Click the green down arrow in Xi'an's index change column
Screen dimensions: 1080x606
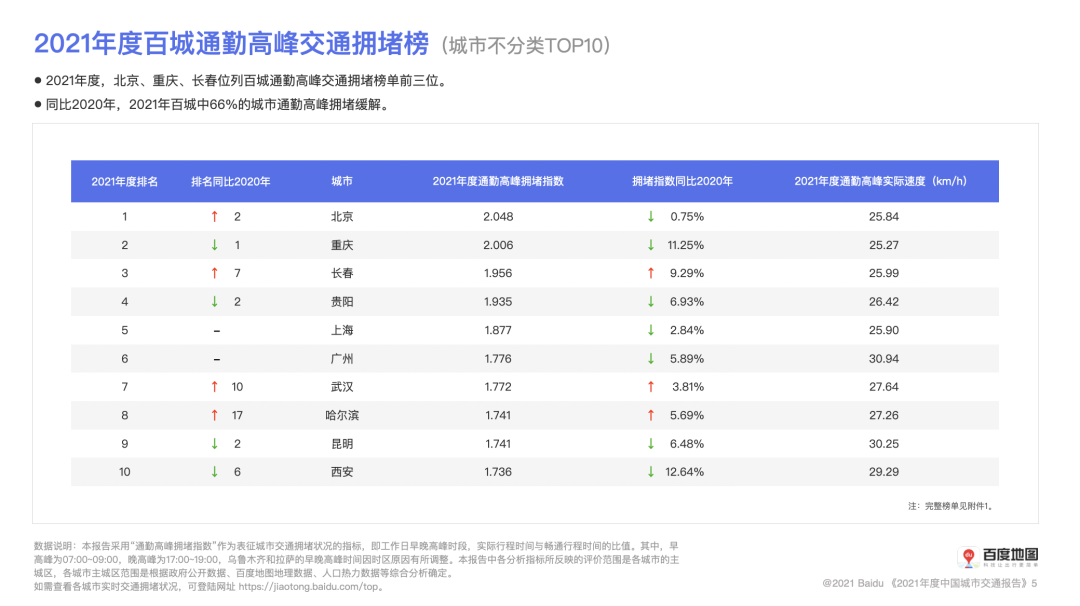point(649,471)
